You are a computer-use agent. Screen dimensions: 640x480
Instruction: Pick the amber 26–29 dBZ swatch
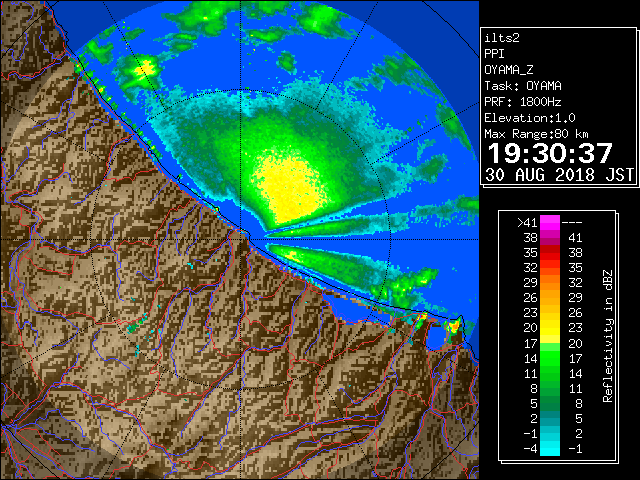[x=550, y=298]
